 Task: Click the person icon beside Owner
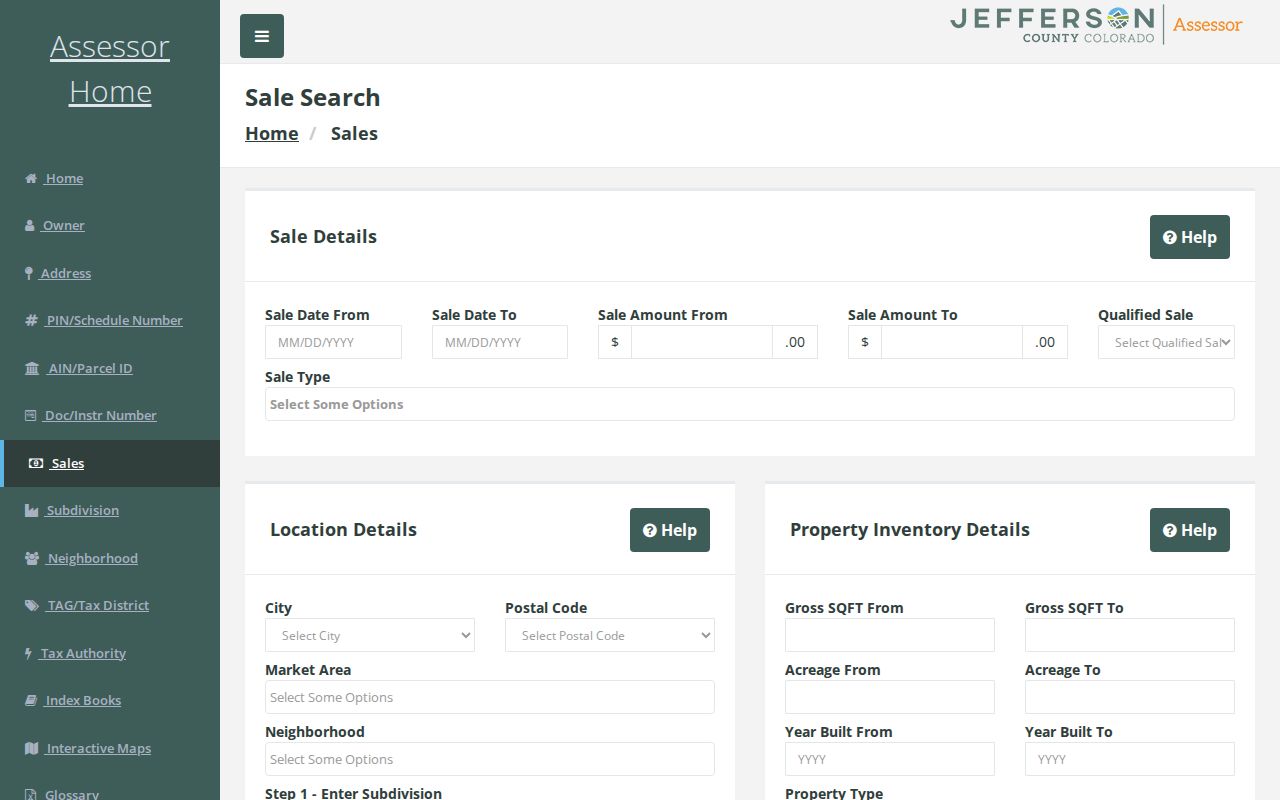[30, 225]
